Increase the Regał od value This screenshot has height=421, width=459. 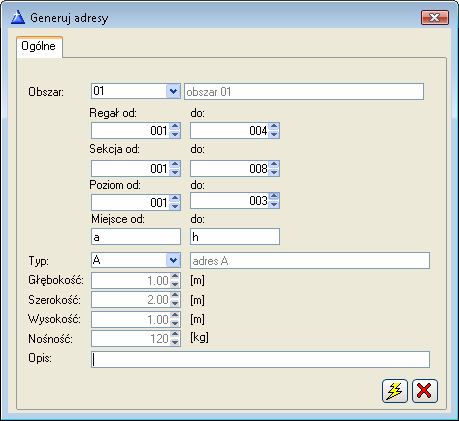pyautogui.click(x=175, y=126)
